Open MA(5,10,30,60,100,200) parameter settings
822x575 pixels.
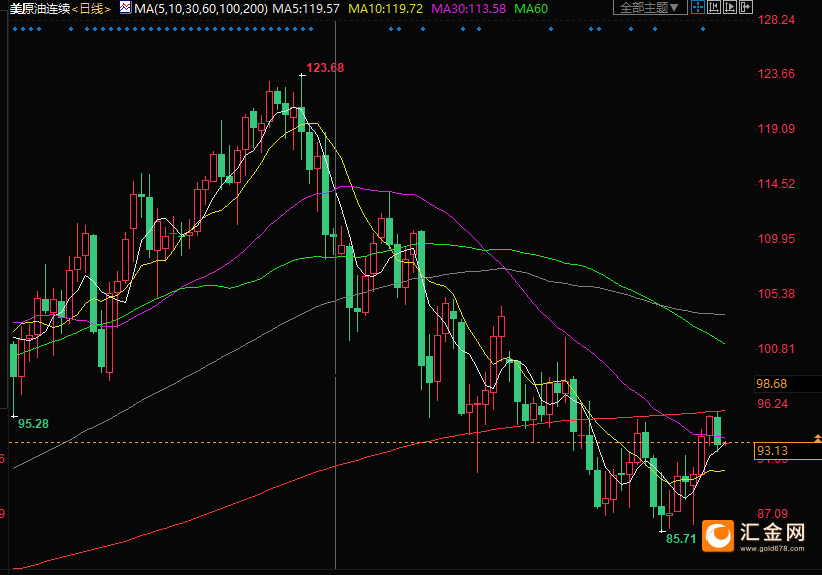(x=201, y=9)
